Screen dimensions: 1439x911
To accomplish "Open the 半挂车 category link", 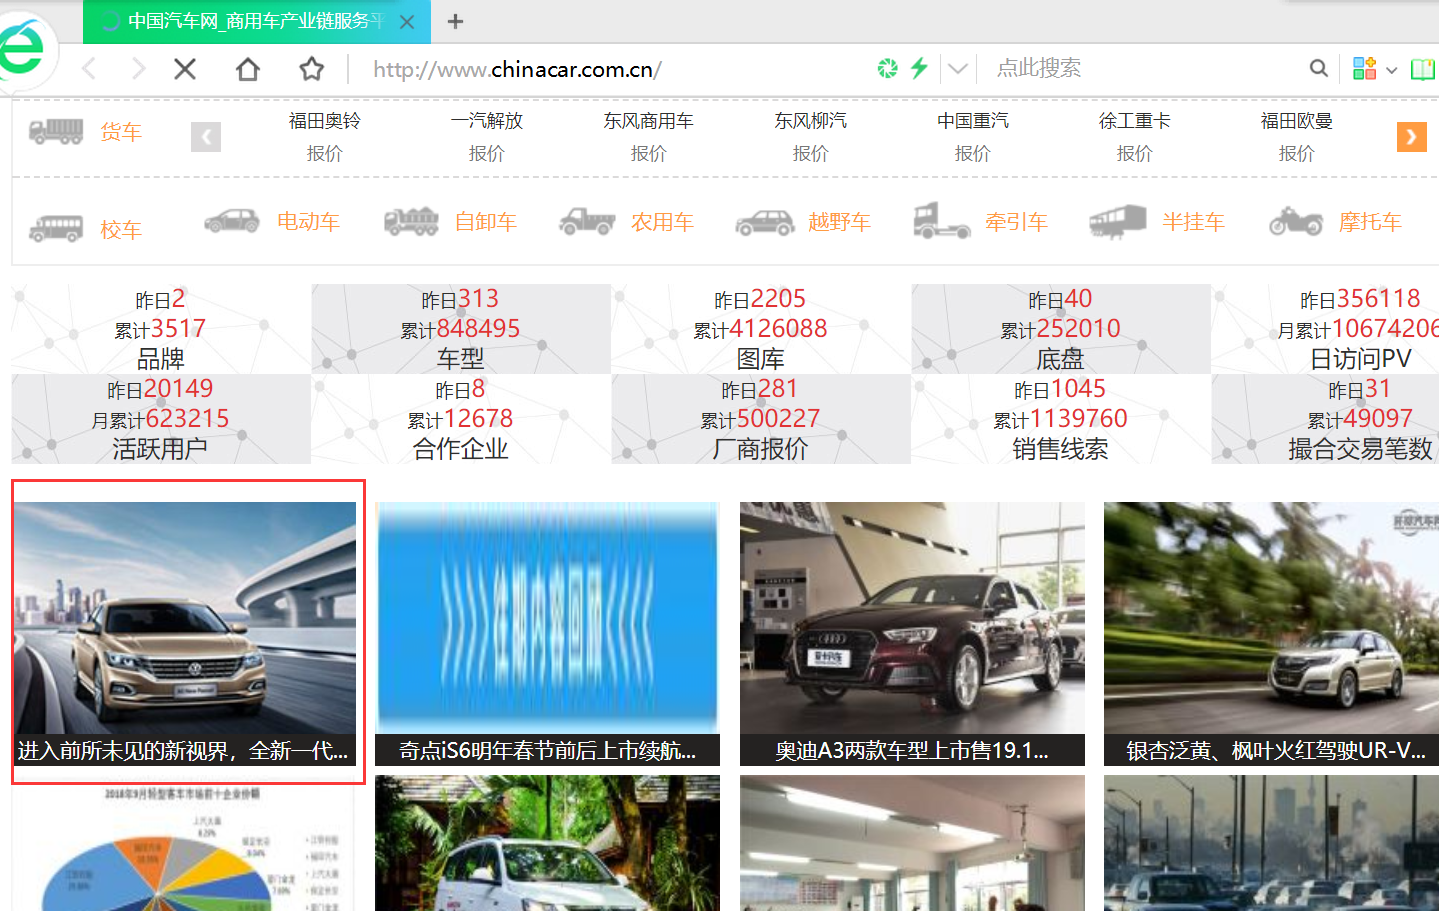I will point(1193,222).
